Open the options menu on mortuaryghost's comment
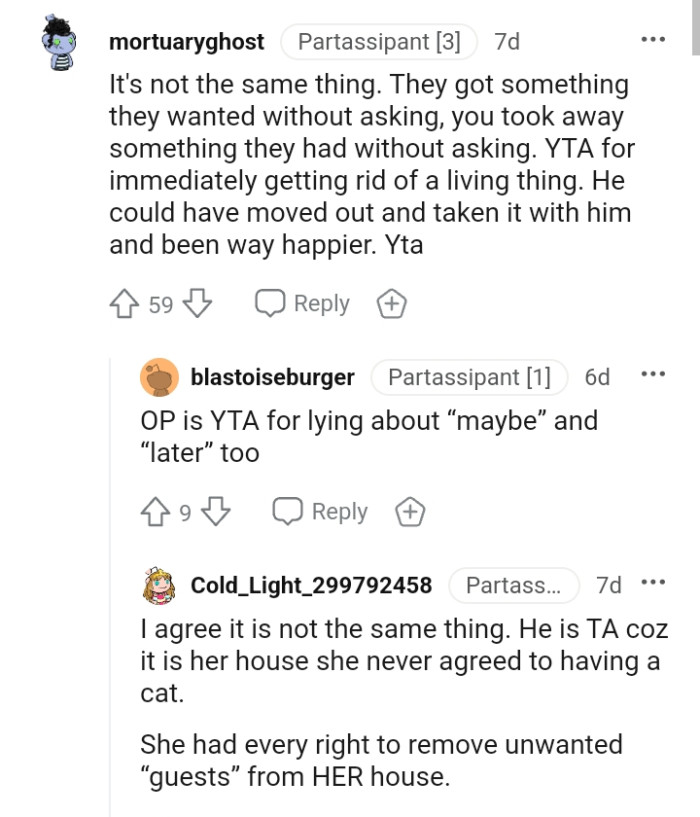Viewport: 700px width, 817px height. click(x=652, y=38)
